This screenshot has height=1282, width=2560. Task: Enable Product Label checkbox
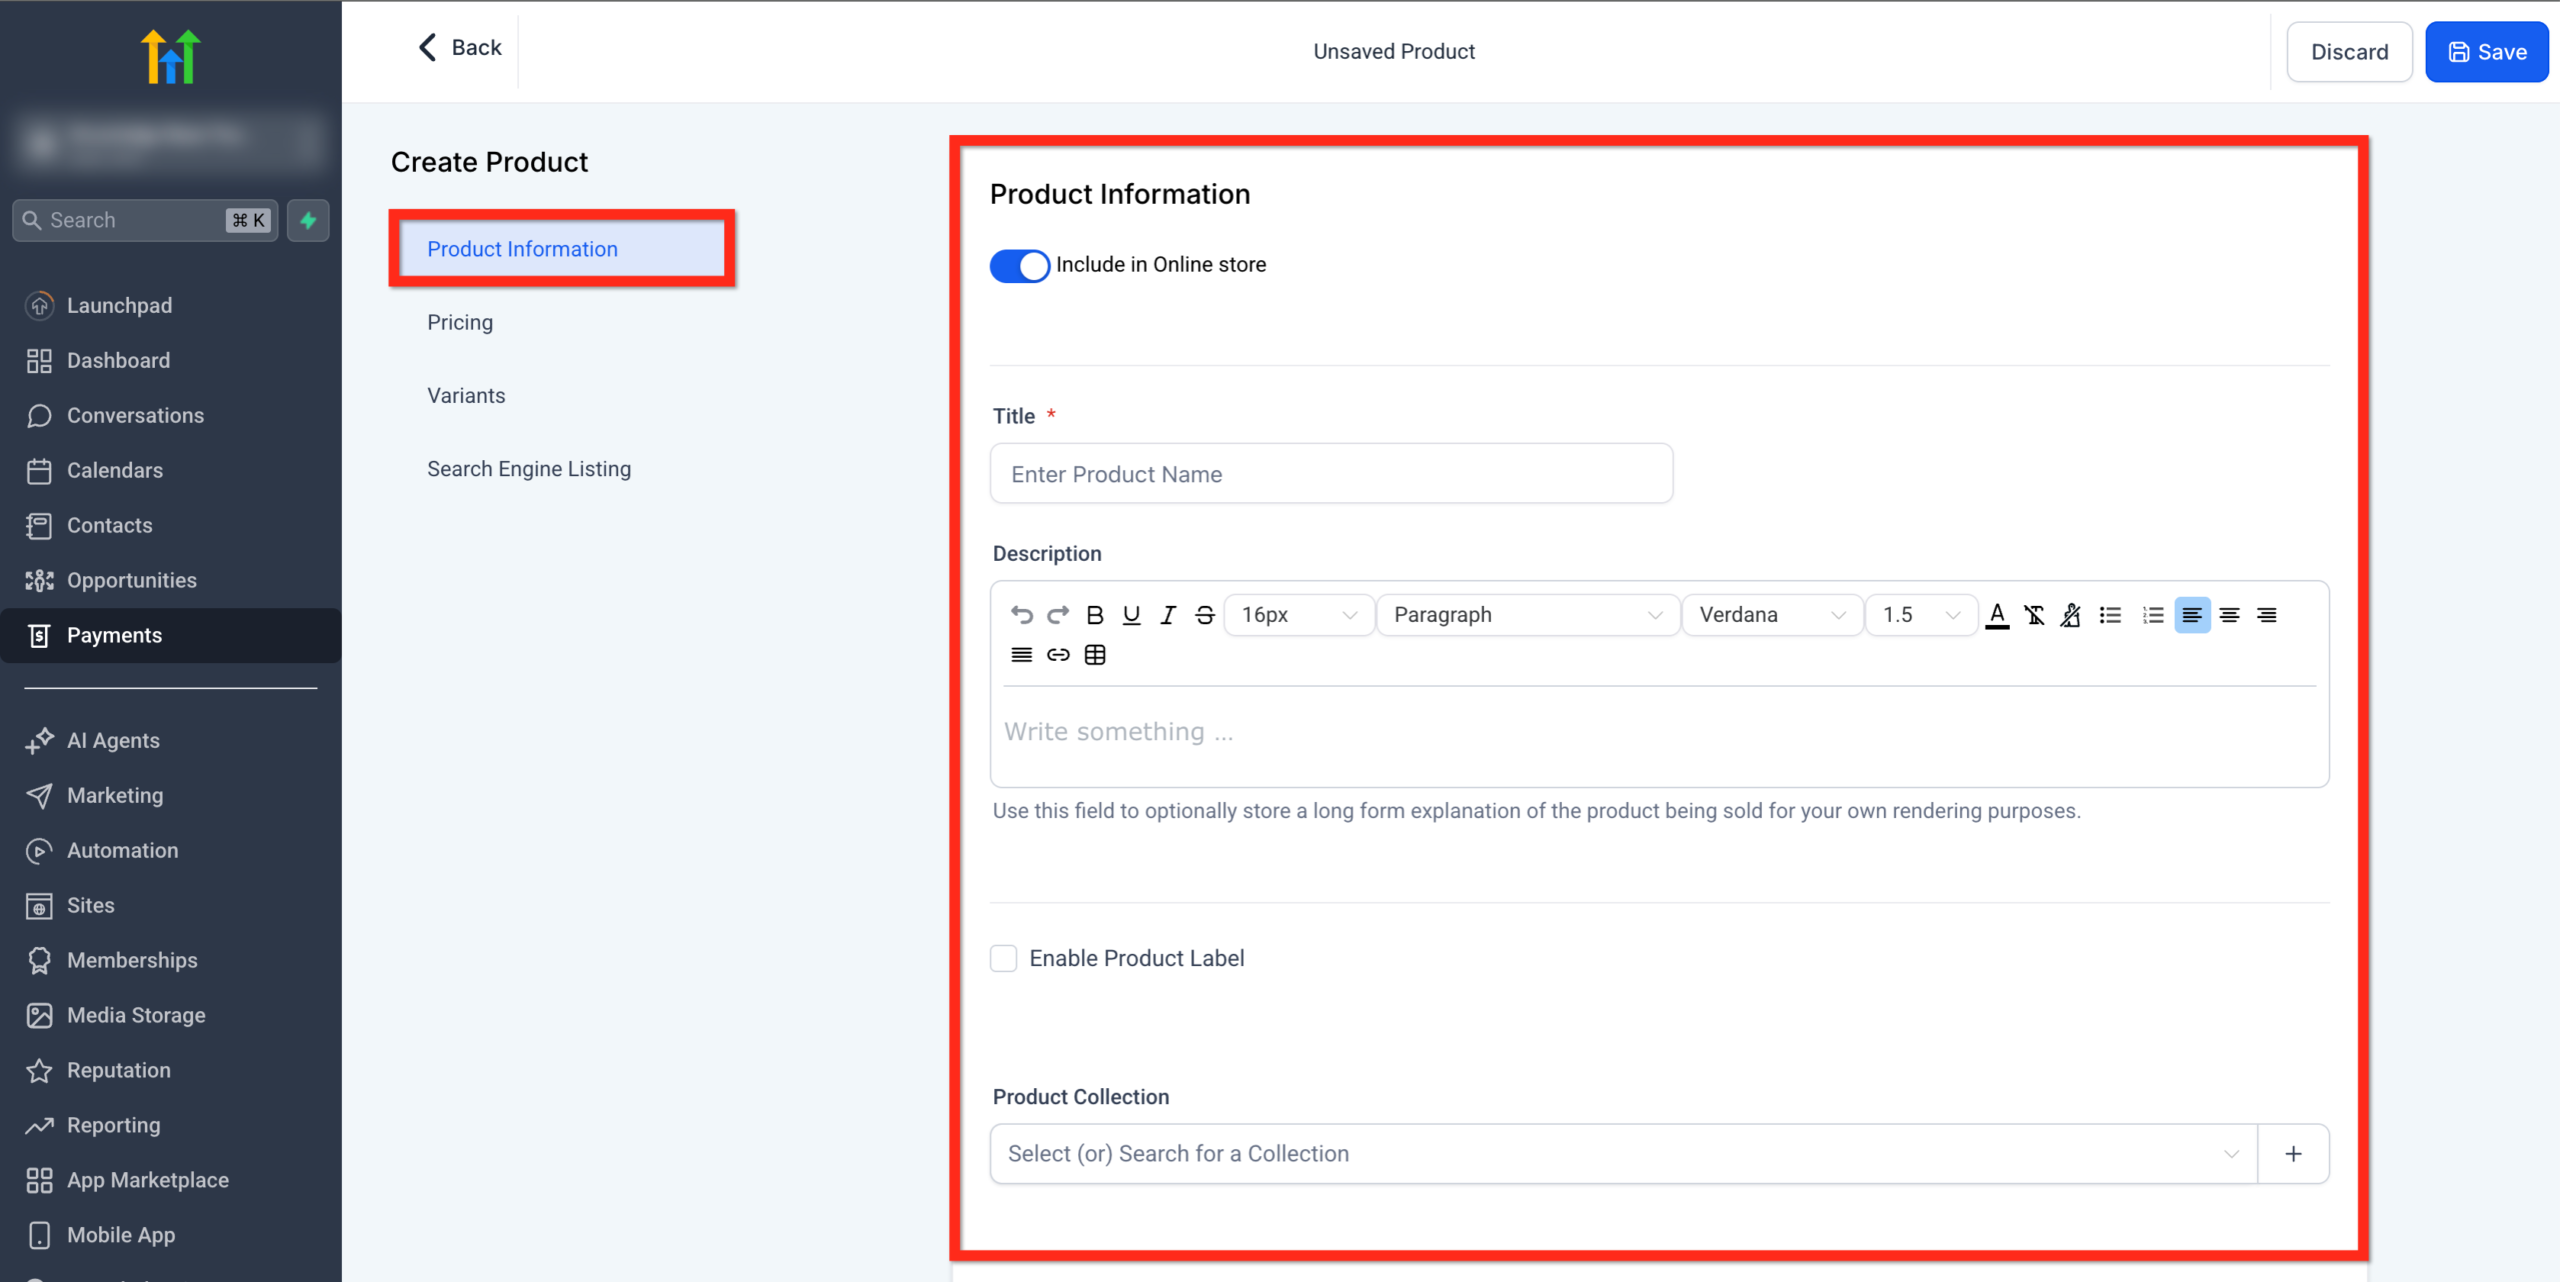coord(1002,958)
